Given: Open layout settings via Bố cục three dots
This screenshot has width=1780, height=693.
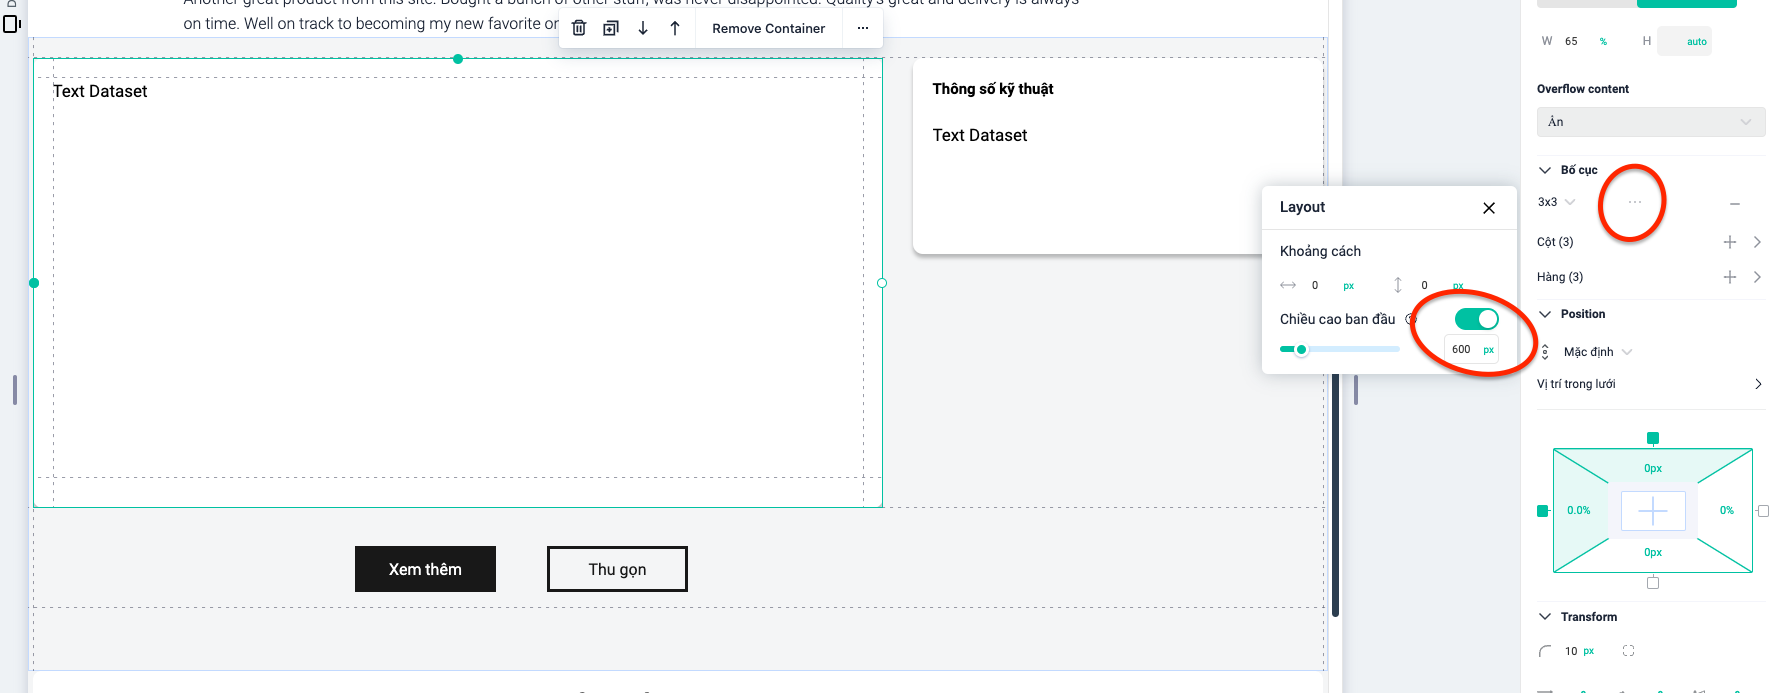Looking at the screenshot, I should (x=1635, y=202).
